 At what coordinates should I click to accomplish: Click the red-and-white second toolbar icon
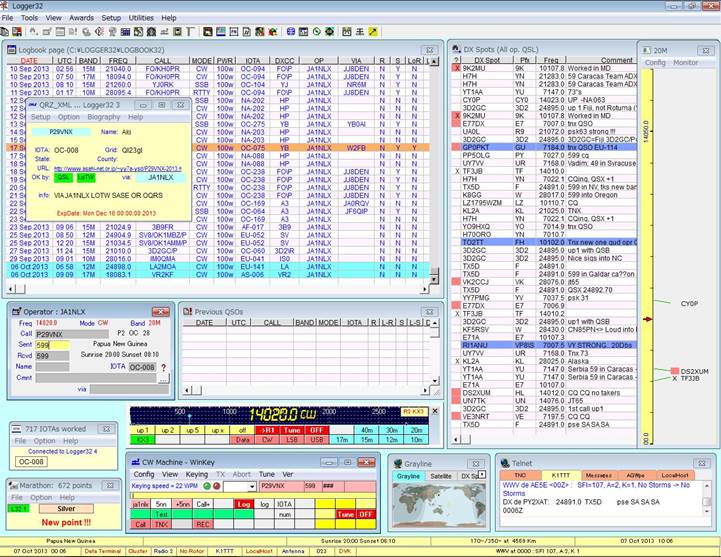(x=17, y=32)
